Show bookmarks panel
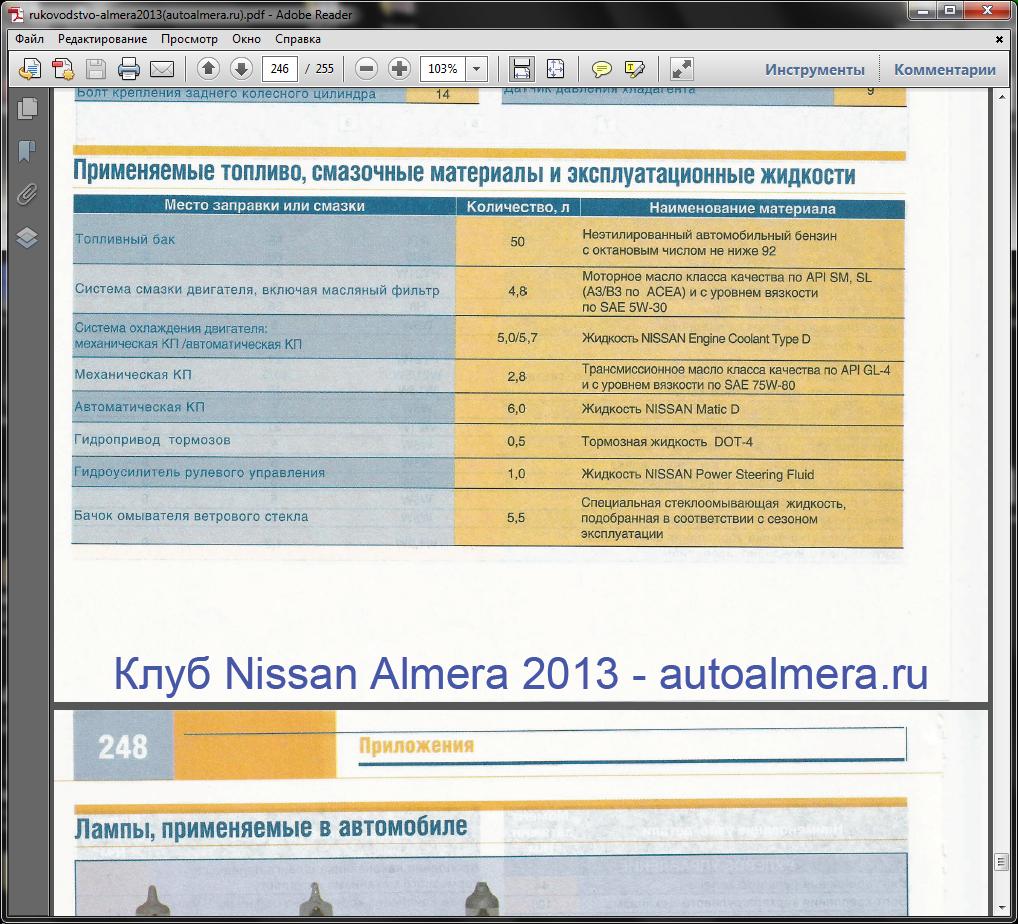The image size is (1018, 924). tap(27, 151)
